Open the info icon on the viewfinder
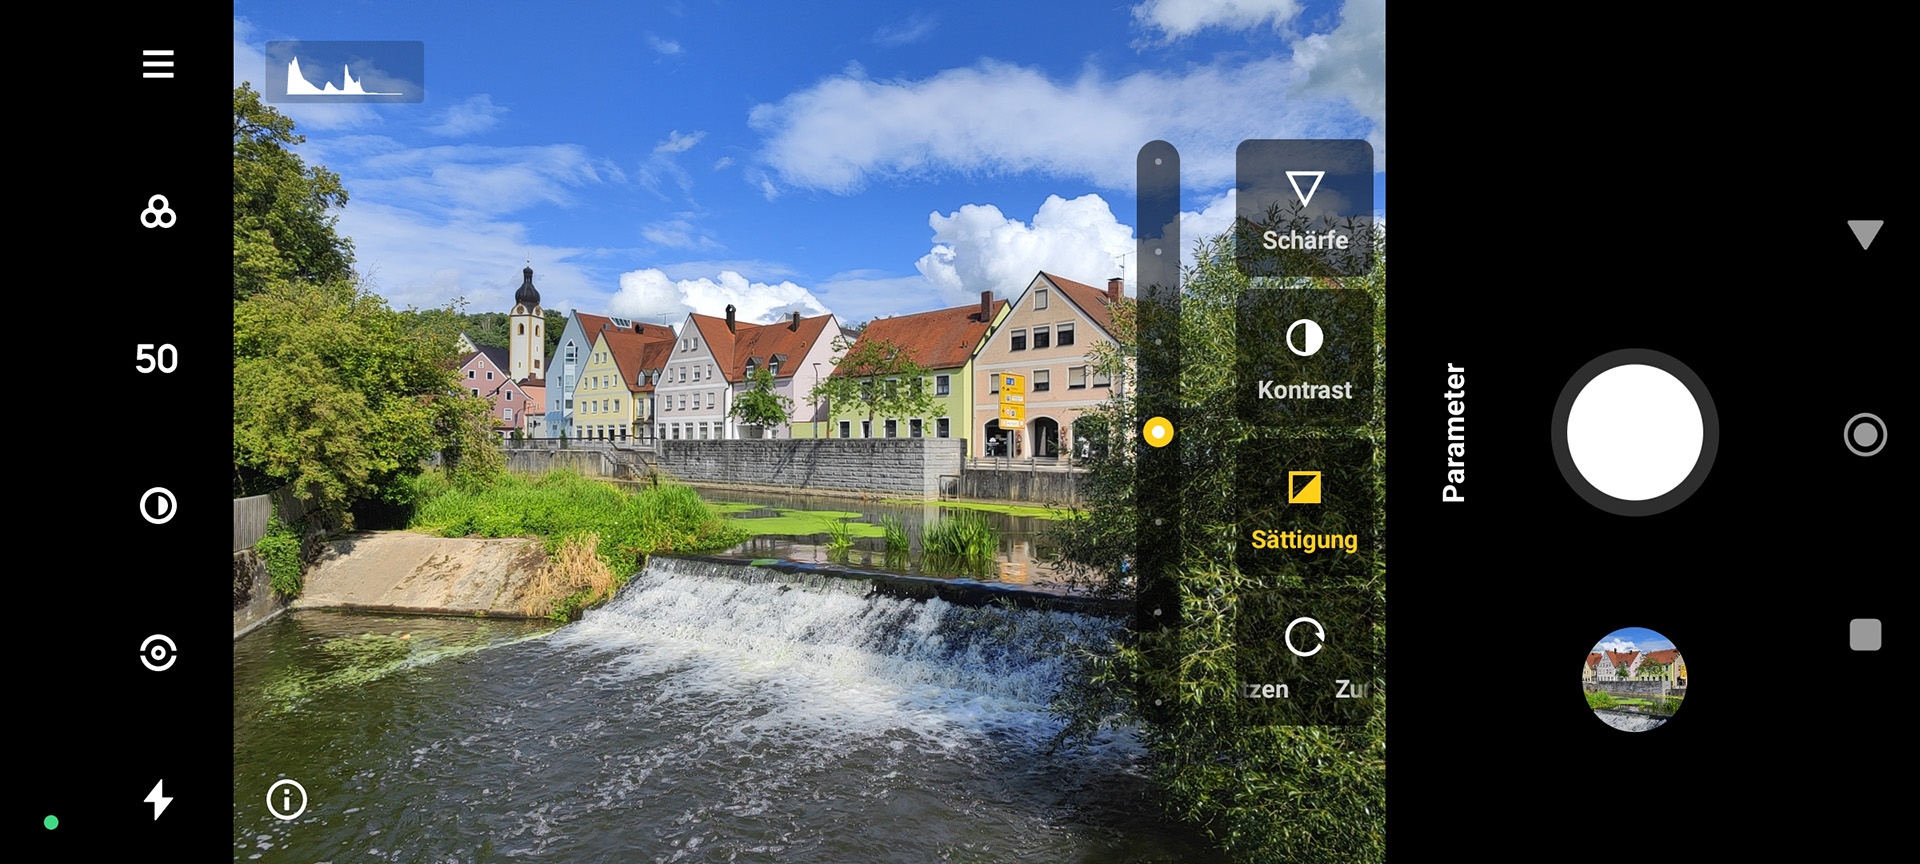The image size is (1920, 864). pos(287,800)
